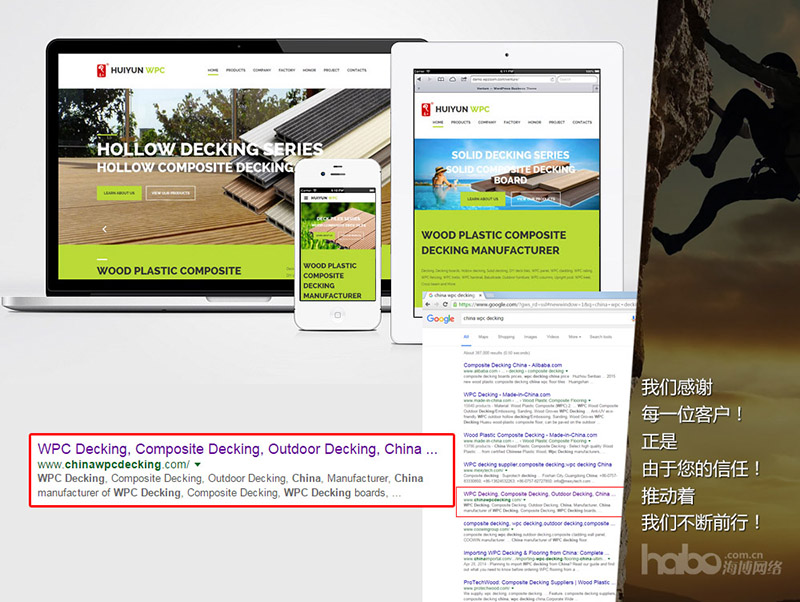Open the Search tools menu on Google
The width and height of the screenshot is (800, 602).
coord(602,337)
